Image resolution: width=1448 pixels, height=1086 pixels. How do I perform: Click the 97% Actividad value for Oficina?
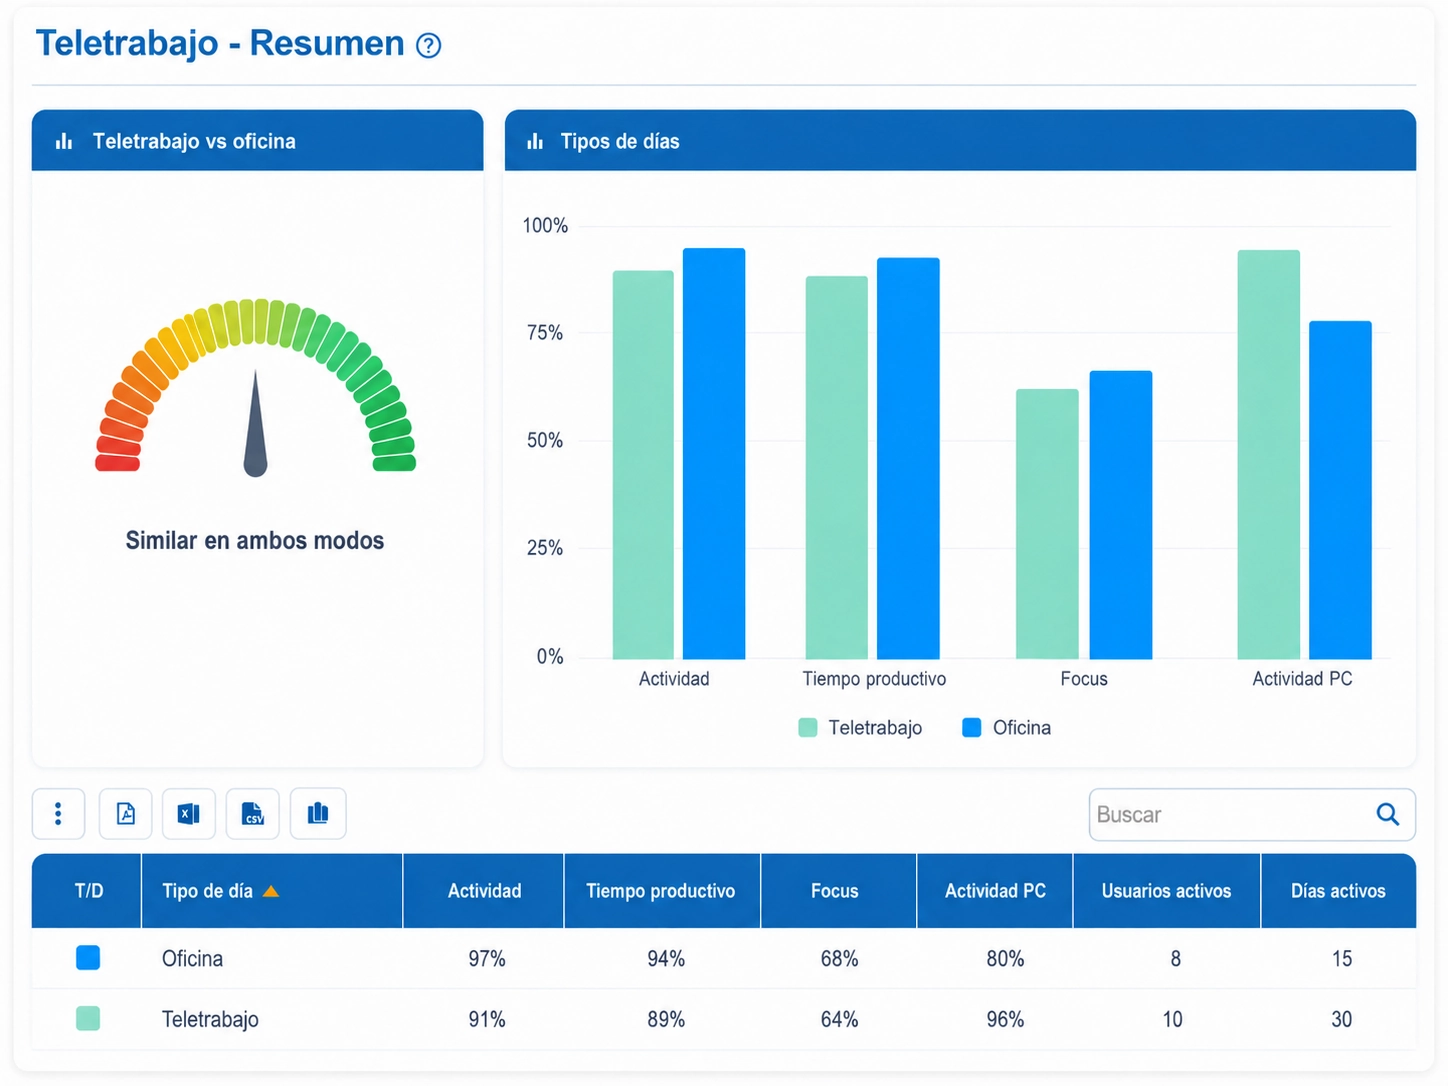pos(487,959)
